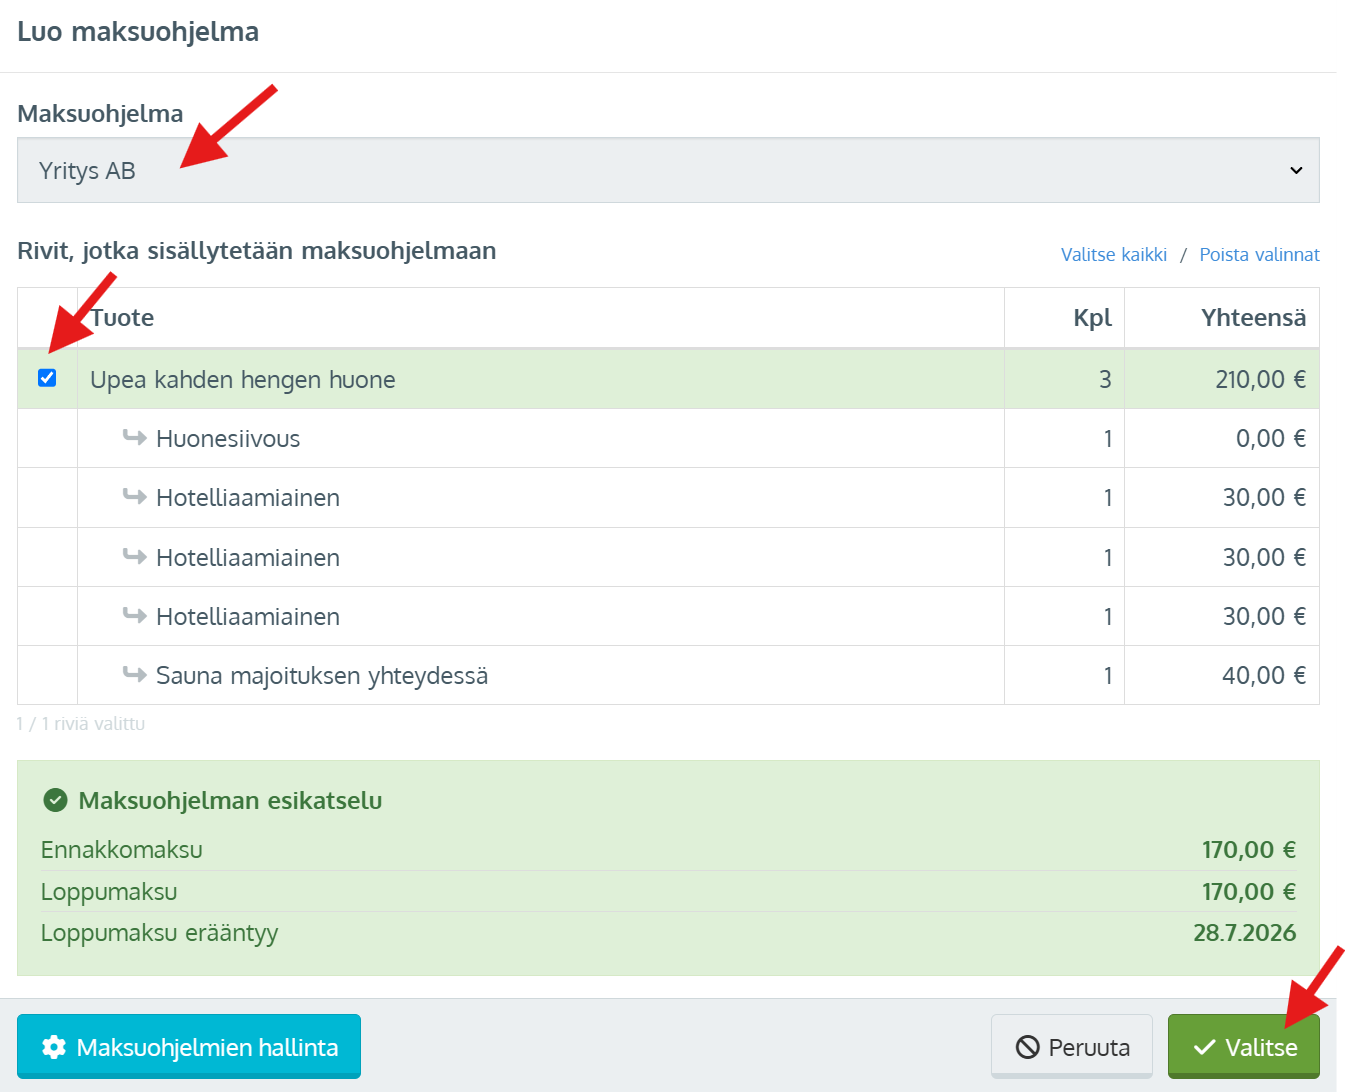The height and width of the screenshot is (1092, 1345).
Task: Click the green checkmark icon beside Maksuohjelman esikatselu
Action: pos(55,800)
